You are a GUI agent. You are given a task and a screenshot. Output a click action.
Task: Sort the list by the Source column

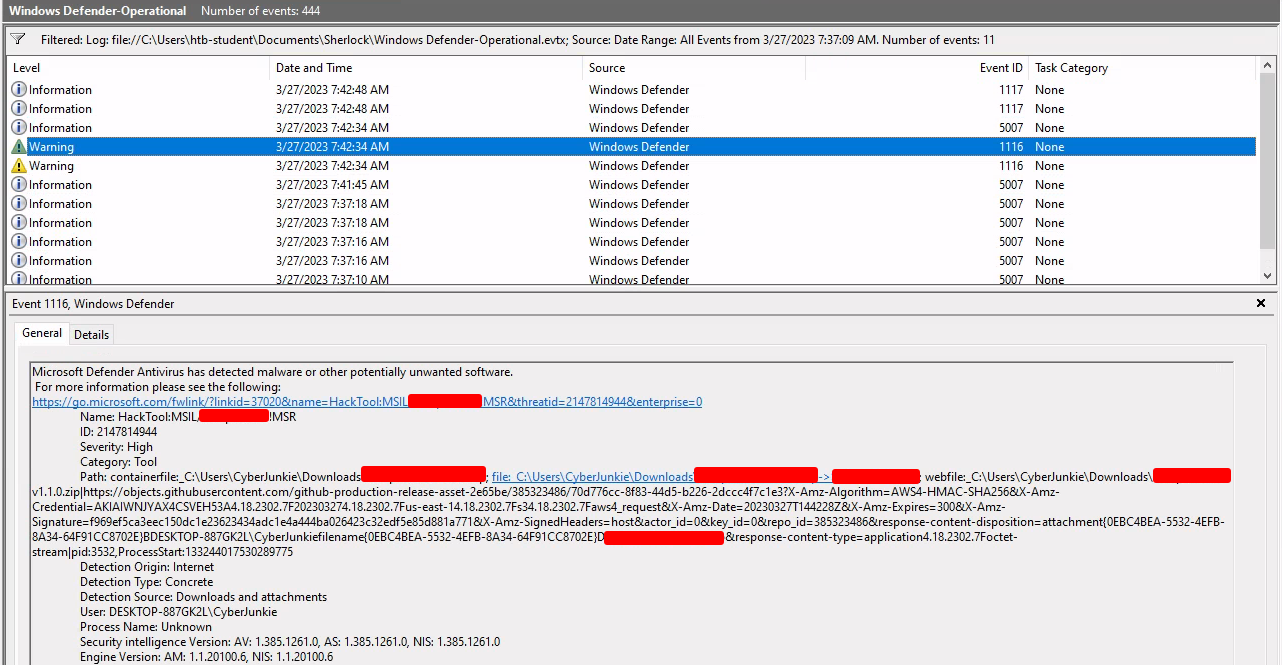(x=607, y=68)
